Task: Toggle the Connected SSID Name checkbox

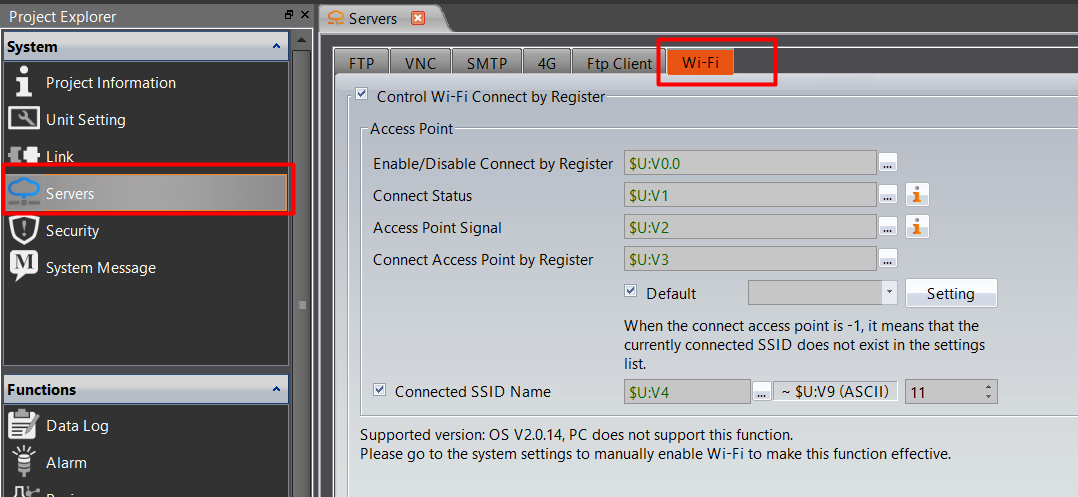Action: (x=379, y=391)
